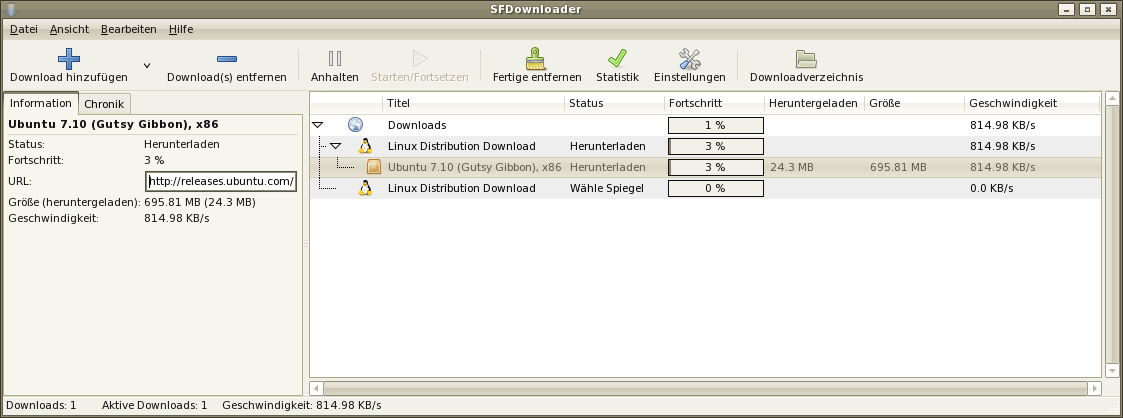Image resolution: width=1123 pixels, height=418 pixels.
Task: Open the Downloadverzeichnis folder icon
Action: click(x=806, y=59)
